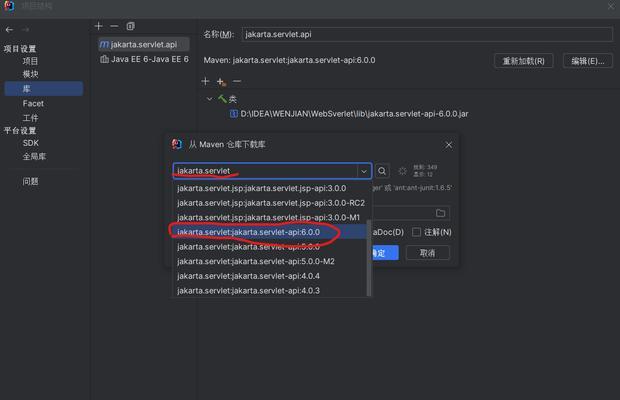The image size is (620, 400).
Task: Add a new project library
Action: [99, 26]
